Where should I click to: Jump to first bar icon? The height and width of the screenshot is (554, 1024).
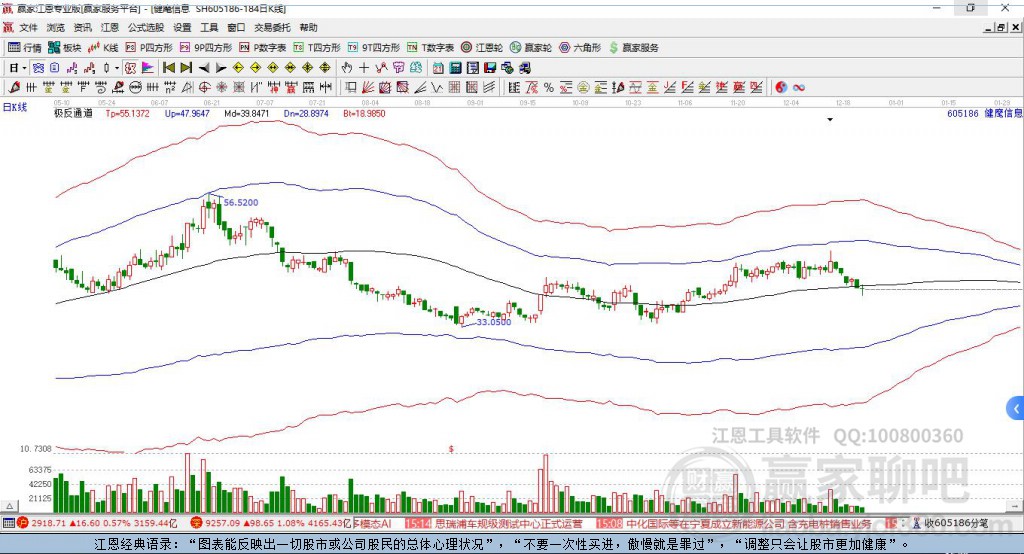[x=168, y=68]
